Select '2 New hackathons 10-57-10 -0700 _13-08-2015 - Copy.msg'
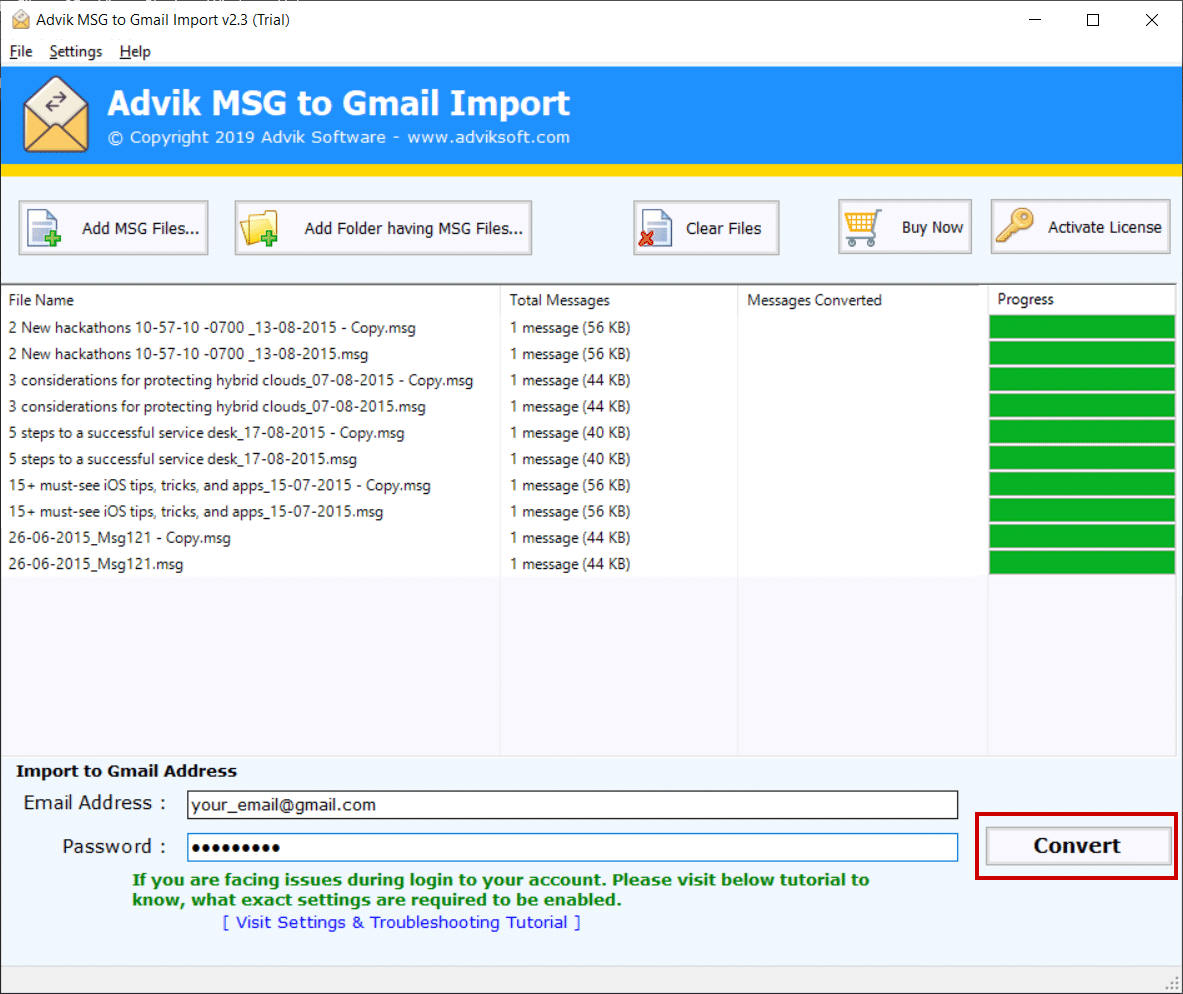This screenshot has width=1183, height=994. tap(212, 328)
